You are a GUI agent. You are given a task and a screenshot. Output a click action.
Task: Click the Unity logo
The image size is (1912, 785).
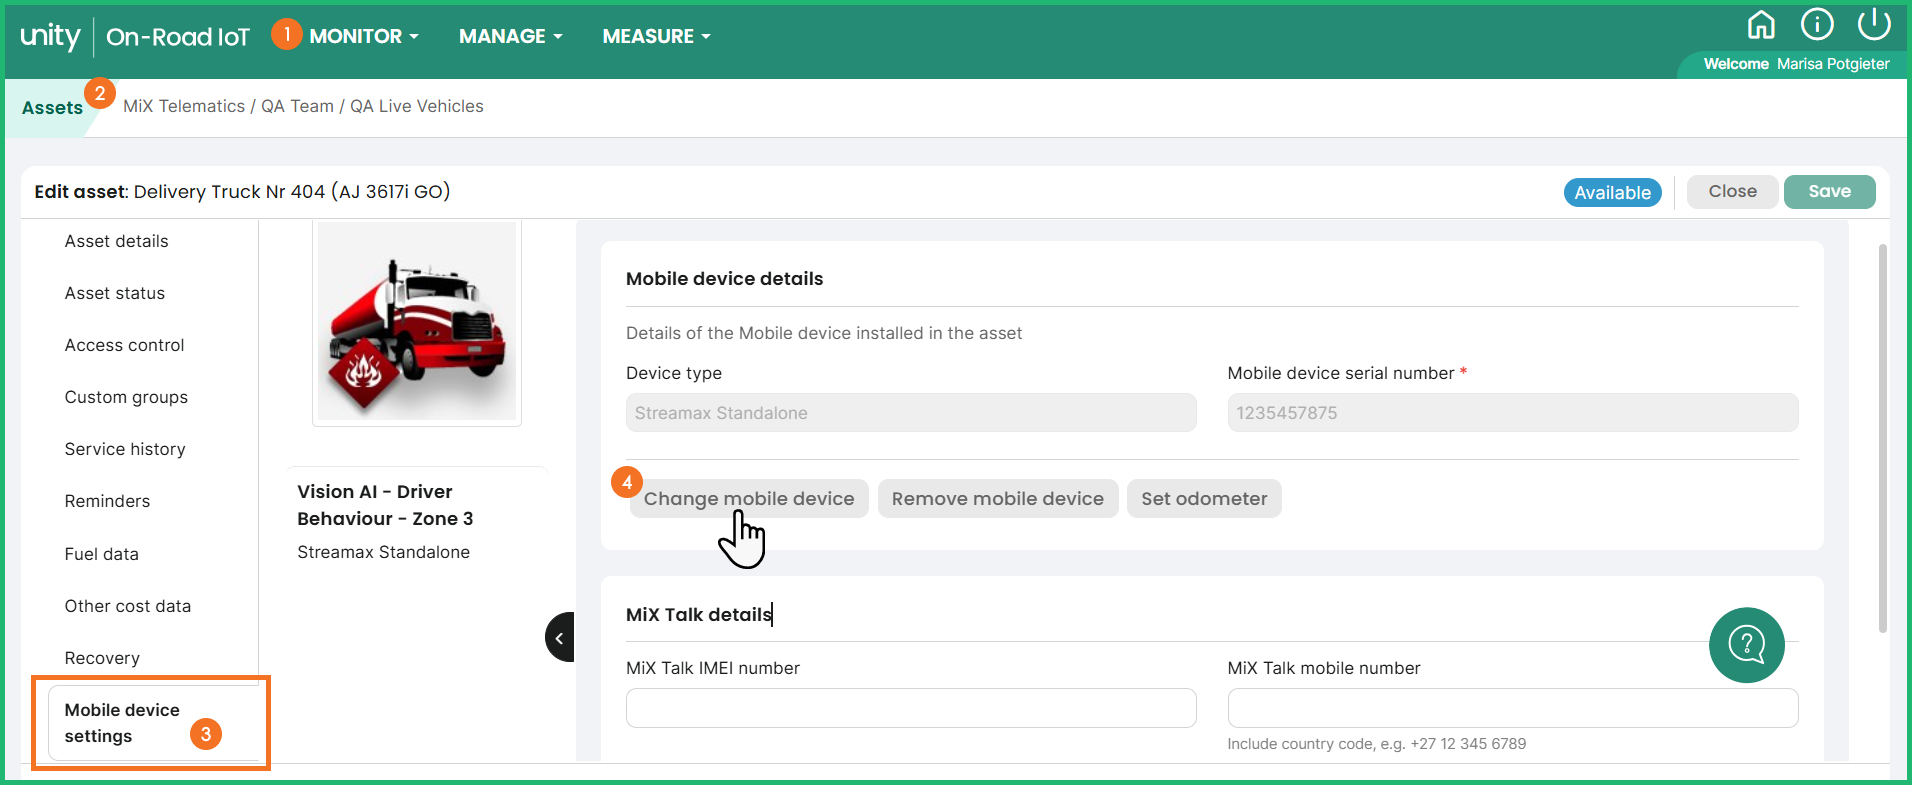[50, 37]
